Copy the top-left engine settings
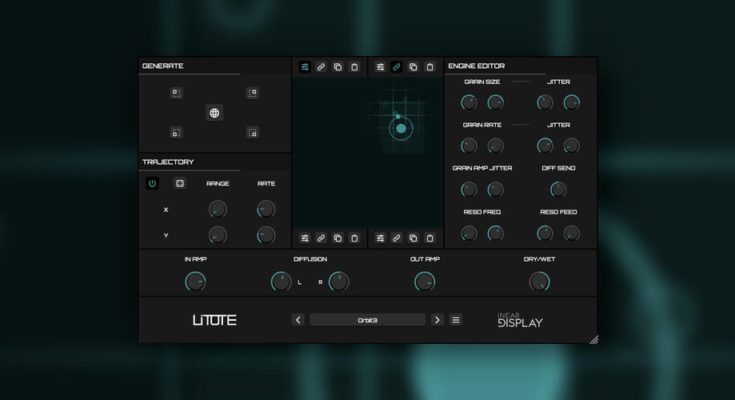 338,67
